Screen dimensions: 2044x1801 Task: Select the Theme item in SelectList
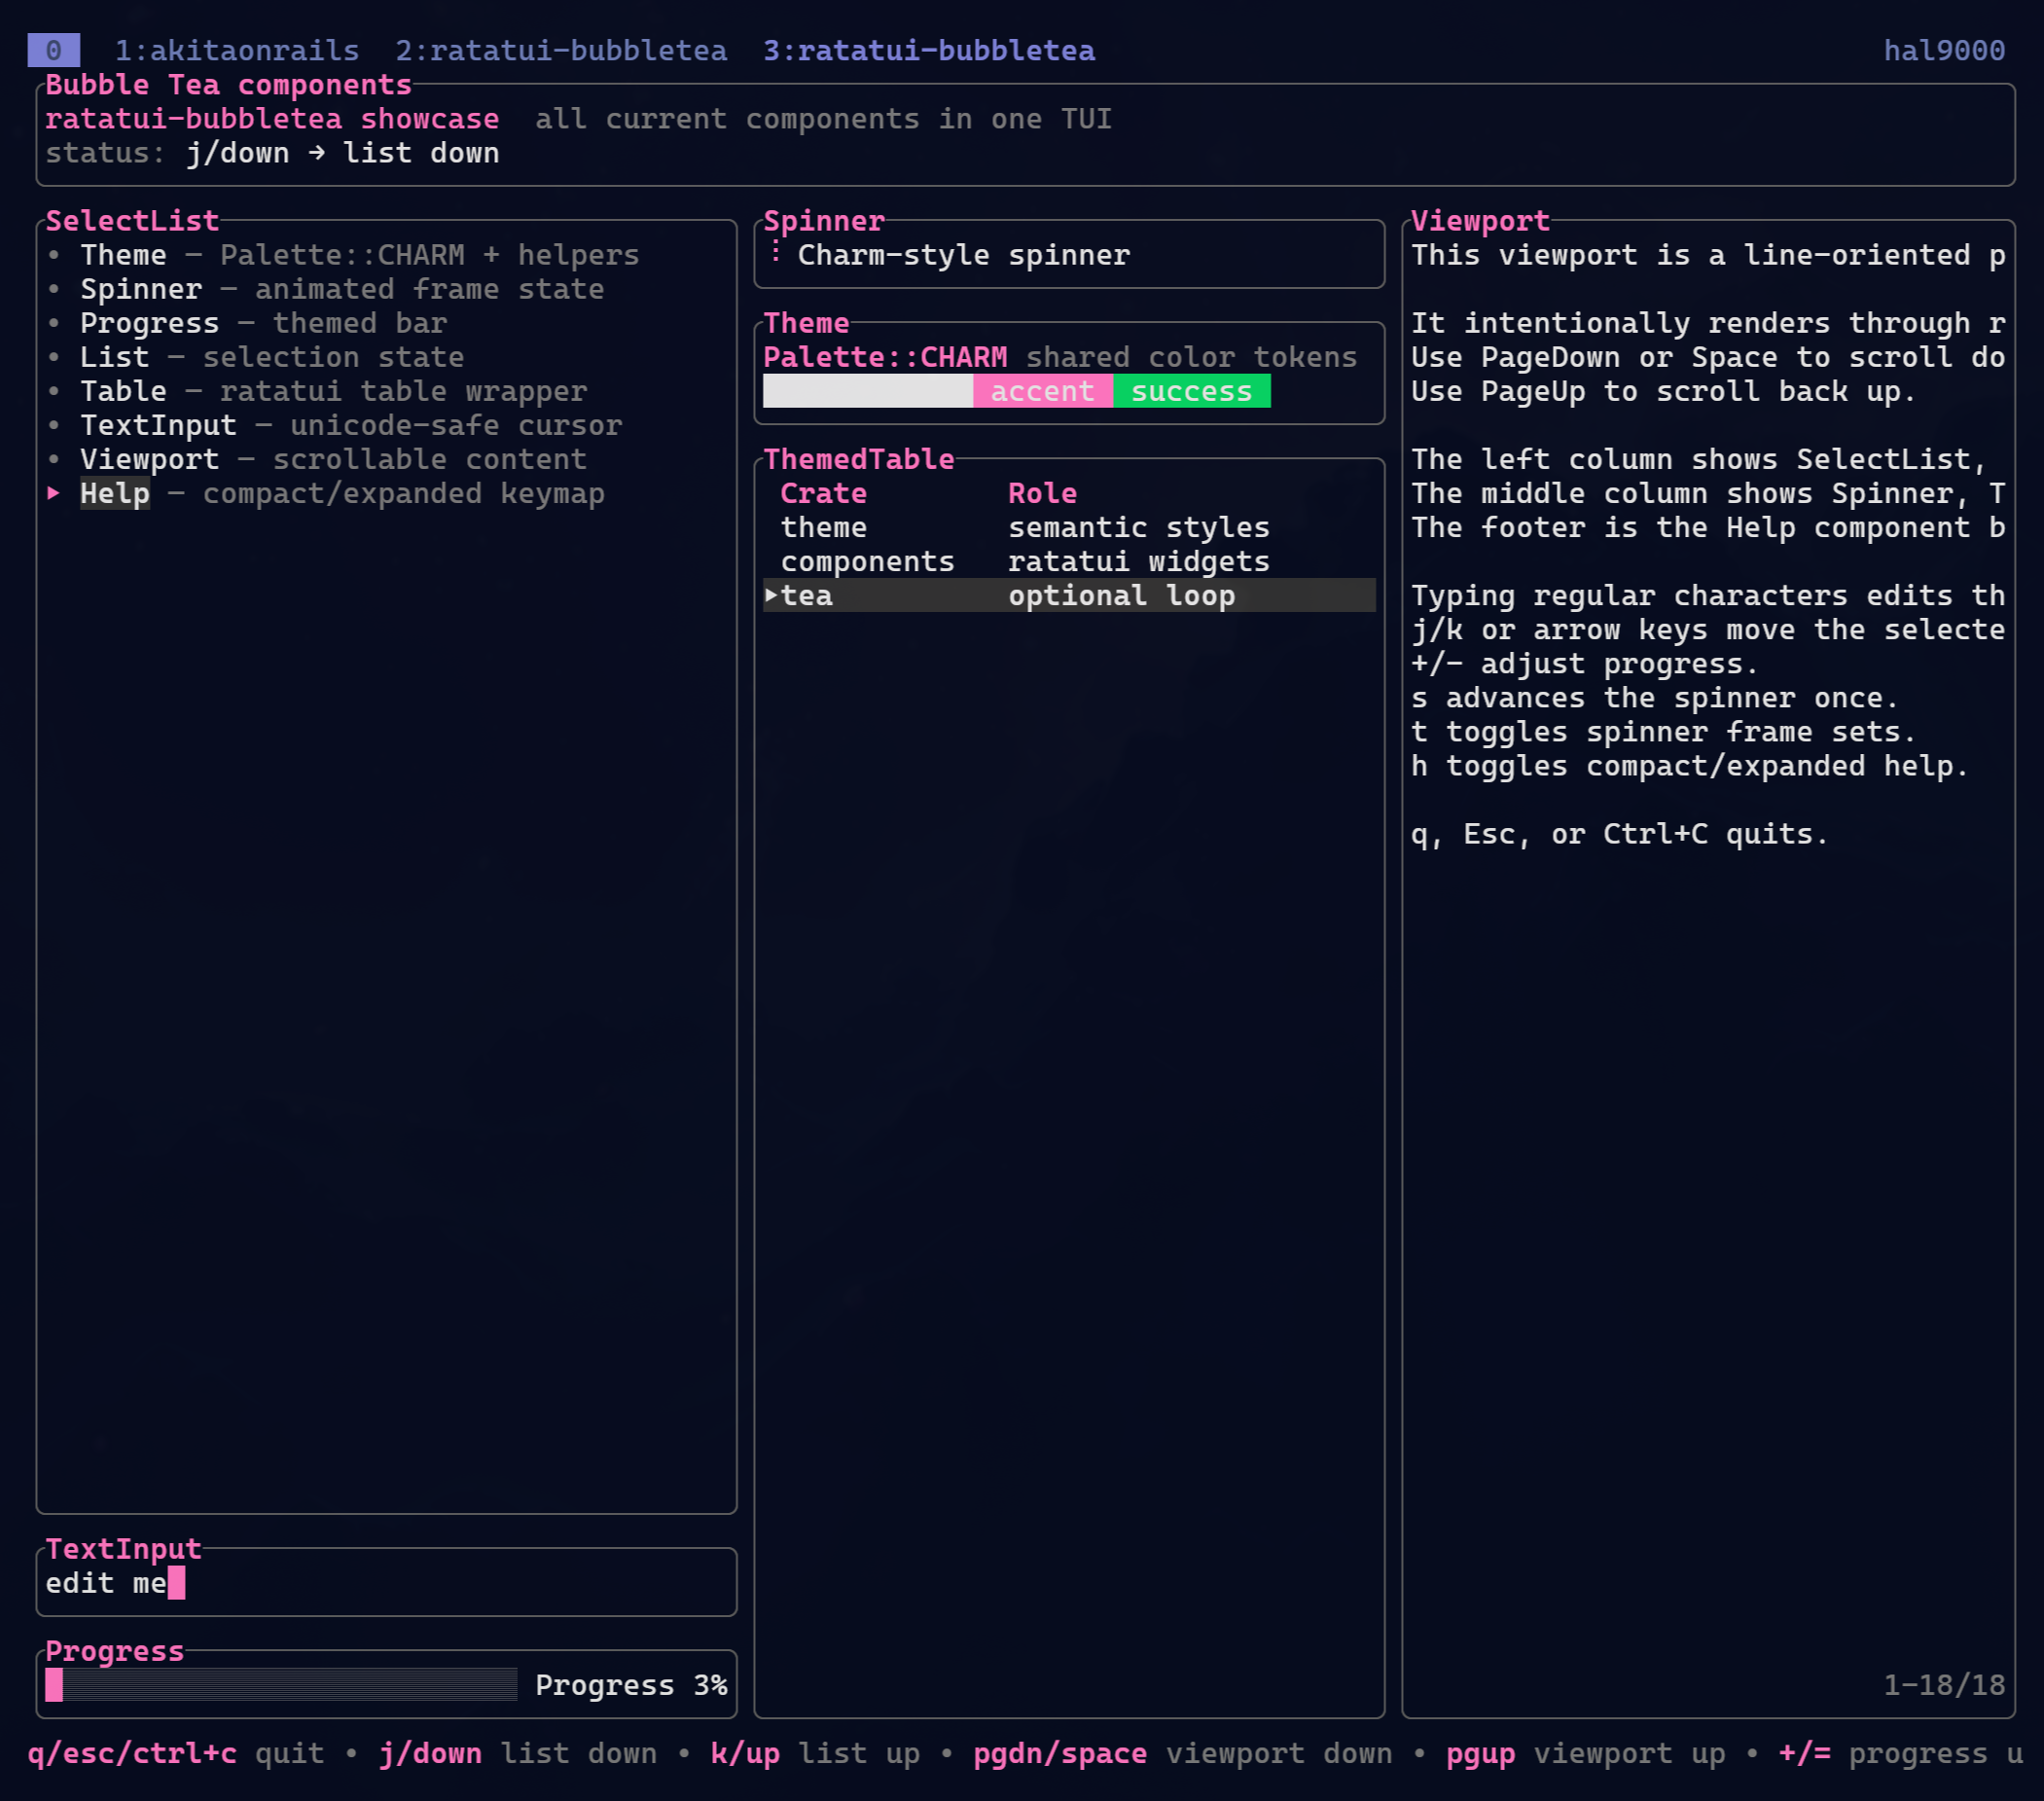343,255
